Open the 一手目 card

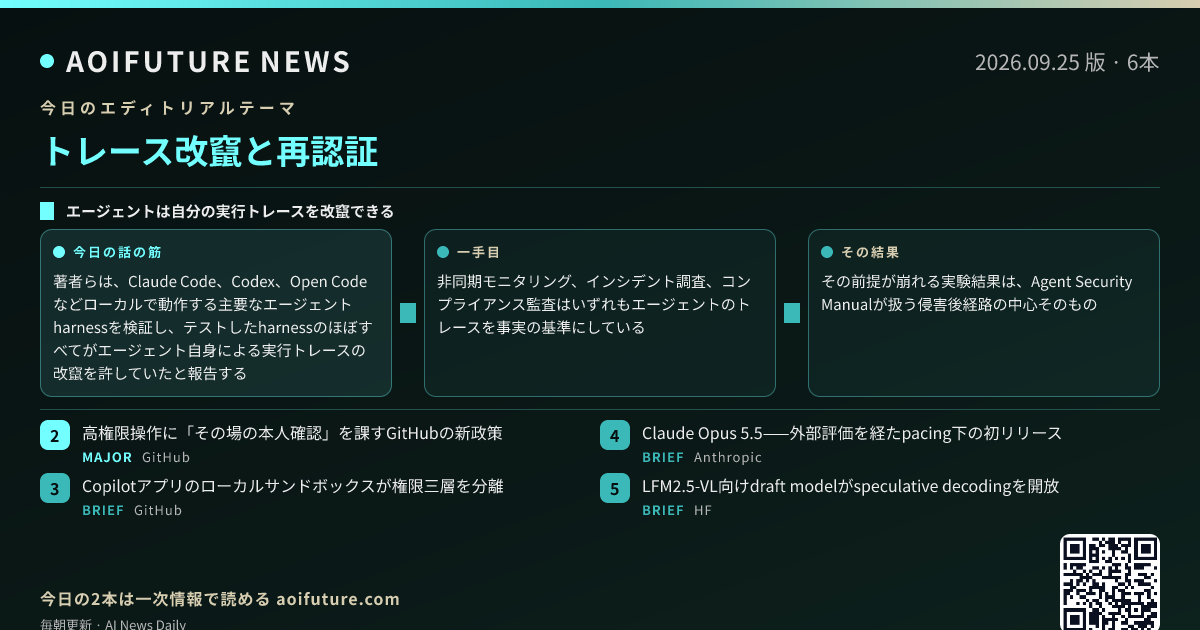(600, 313)
